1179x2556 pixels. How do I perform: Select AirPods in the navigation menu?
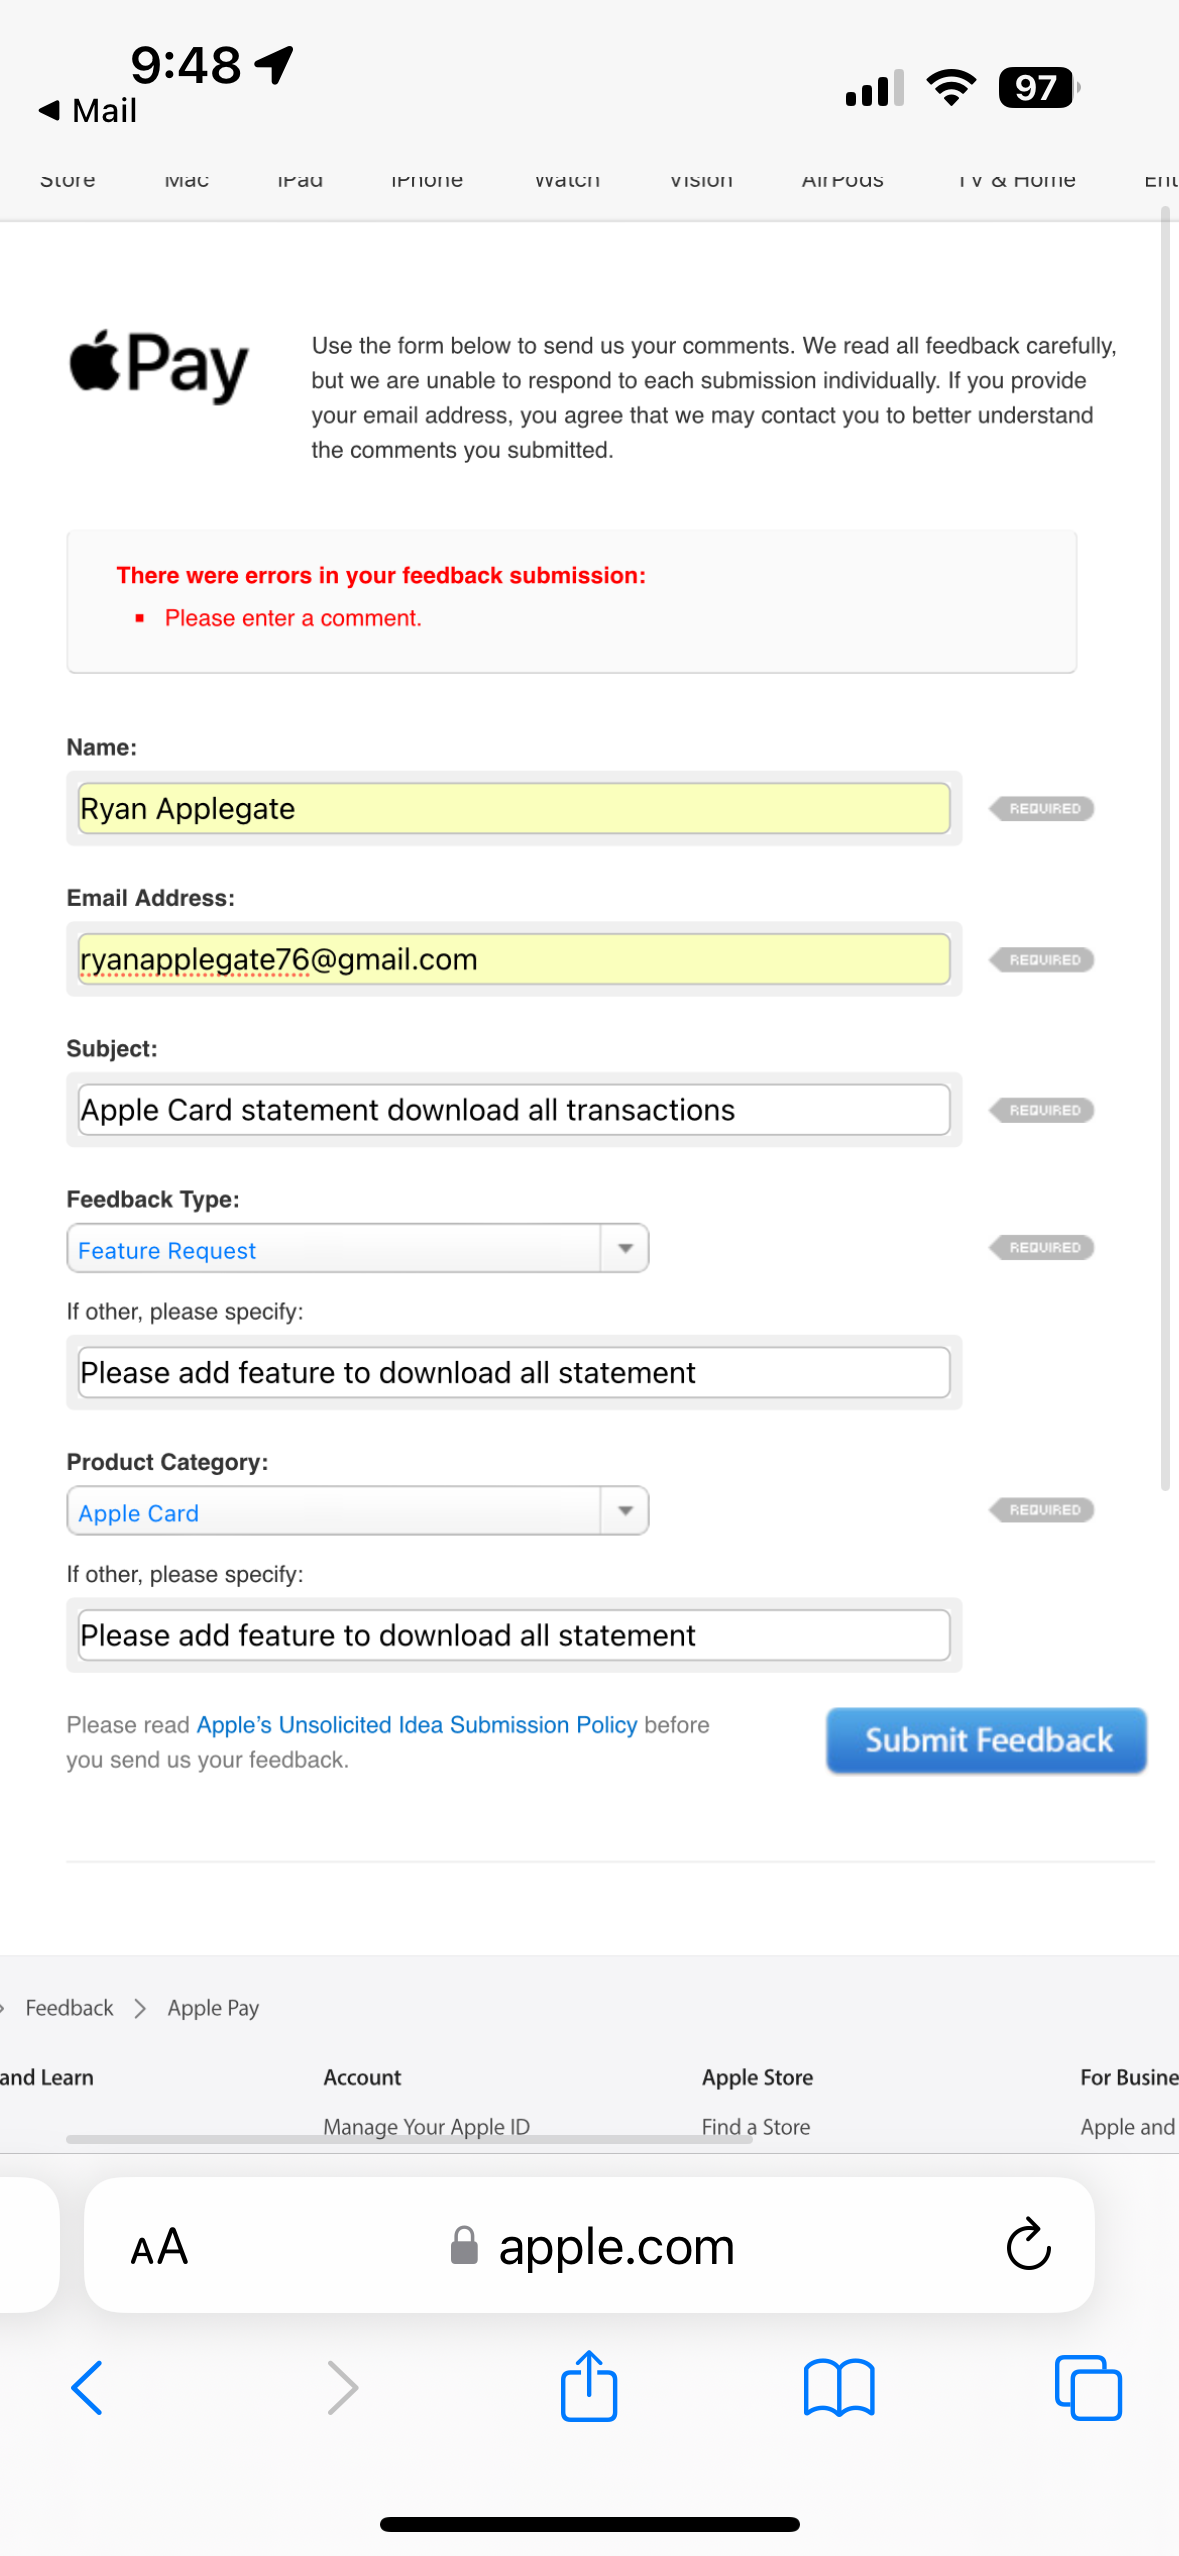tap(842, 180)
